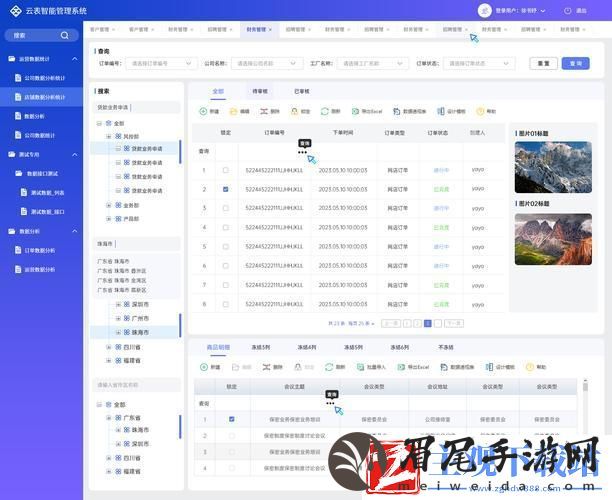The image size is (612, 500).
Task: Tick the checkbox in order row 8
Action: tap(226, 304)
